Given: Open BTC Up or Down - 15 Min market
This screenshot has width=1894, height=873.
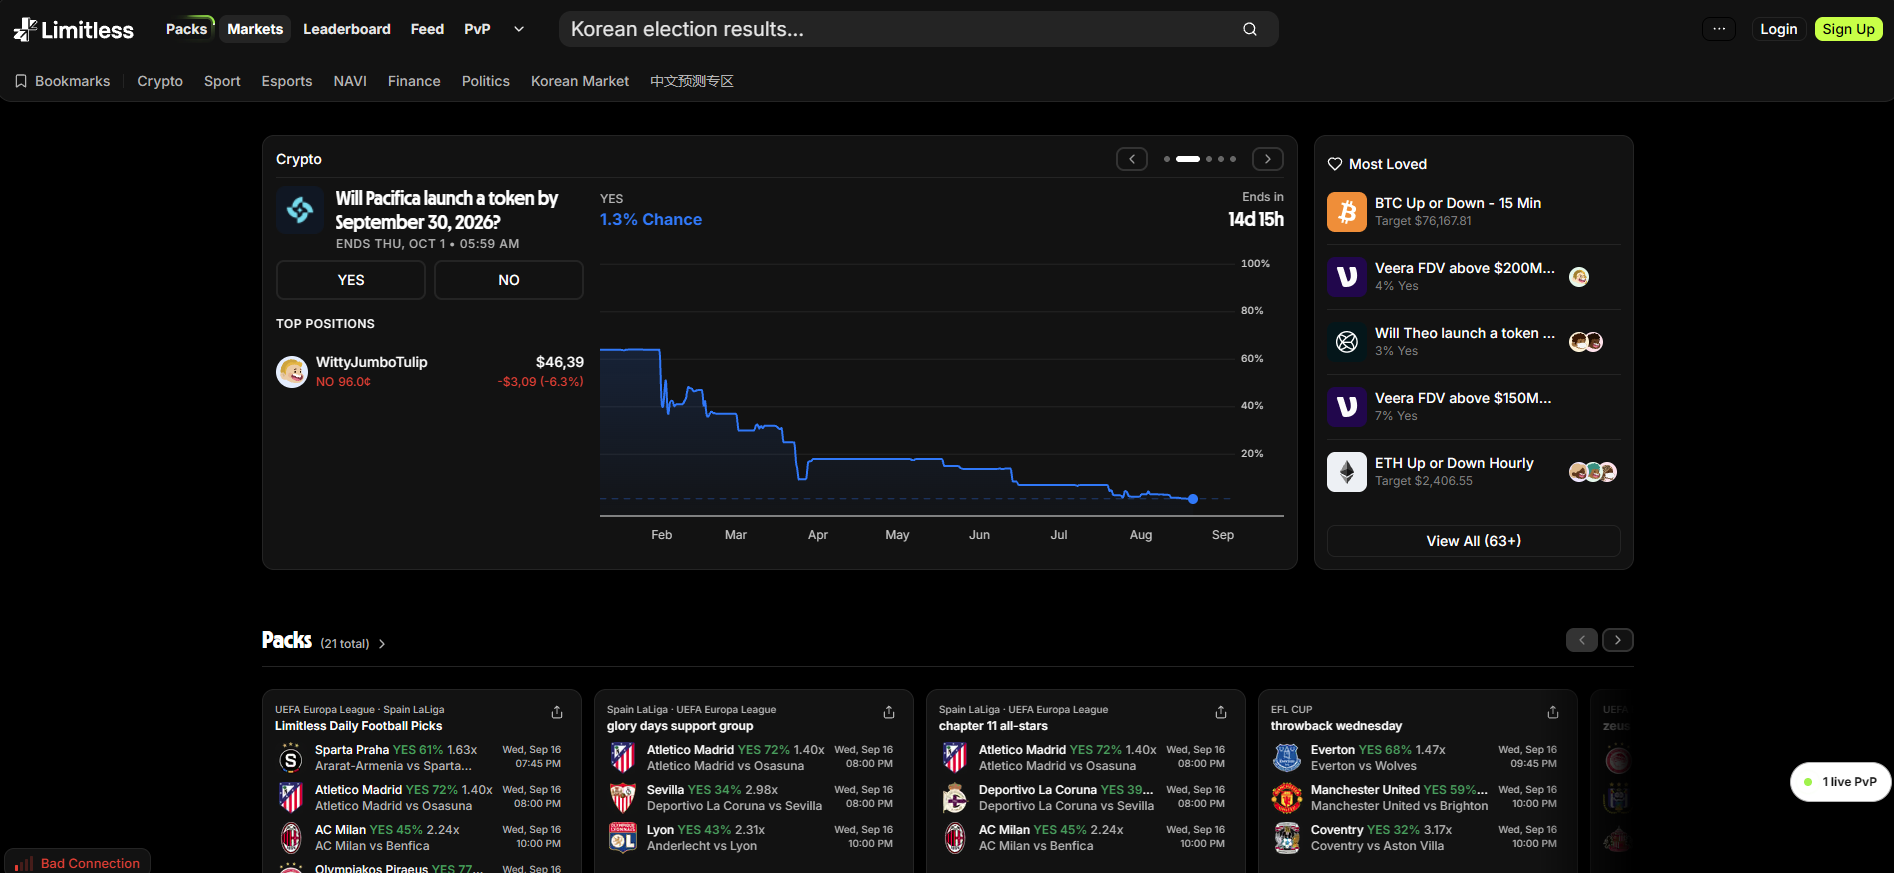Looking at the screenshot, I should click(x=1458, y=203).
